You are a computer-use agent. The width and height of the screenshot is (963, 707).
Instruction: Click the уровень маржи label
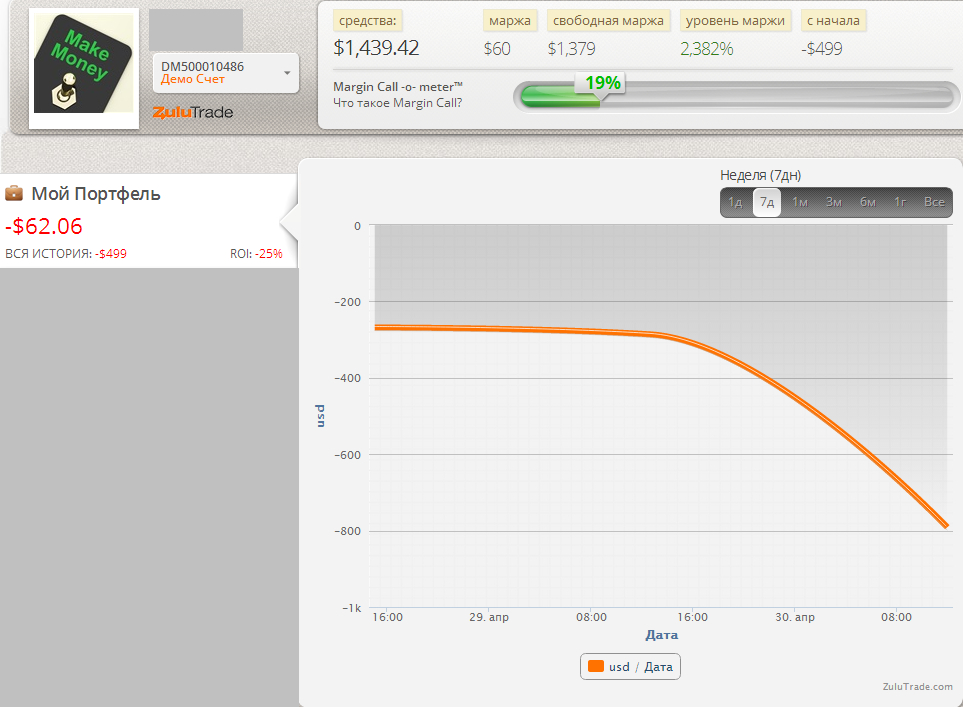pos(735,21)
